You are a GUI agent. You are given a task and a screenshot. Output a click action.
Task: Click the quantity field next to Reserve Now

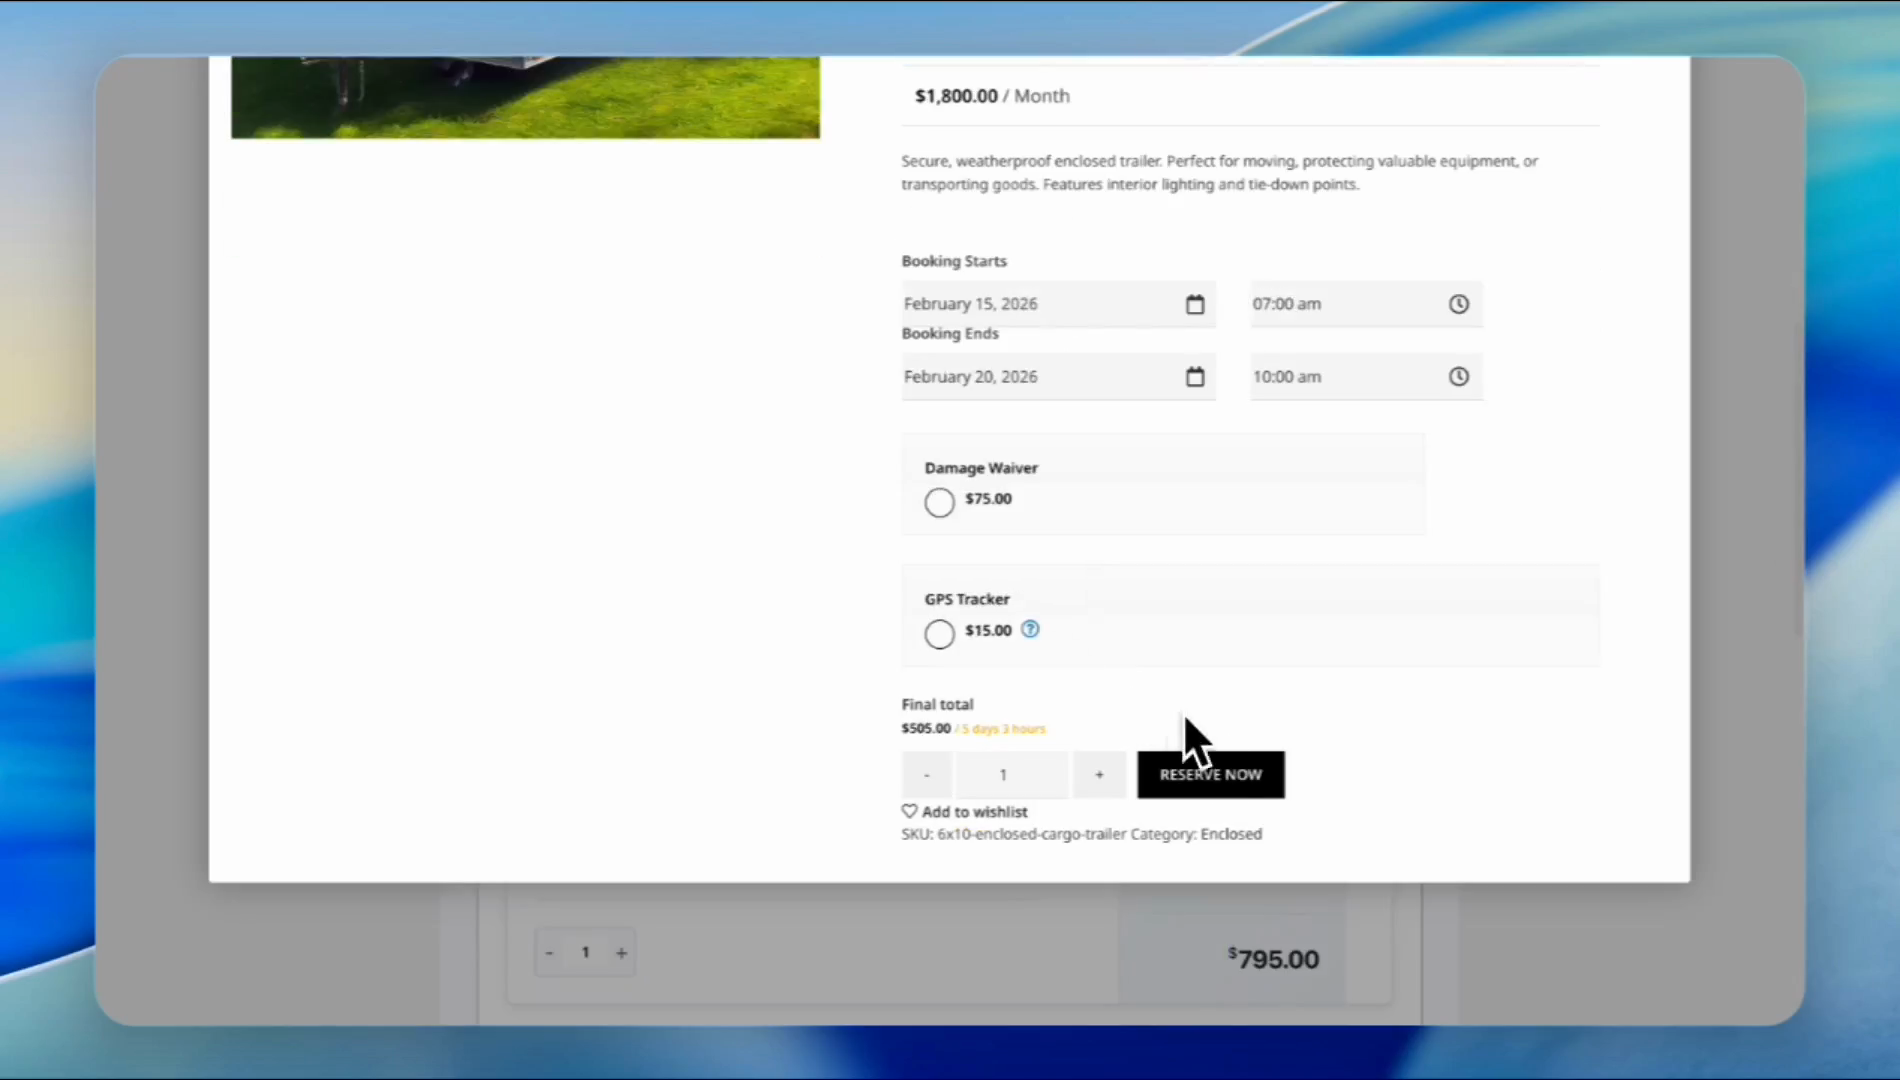point(1004,775)
